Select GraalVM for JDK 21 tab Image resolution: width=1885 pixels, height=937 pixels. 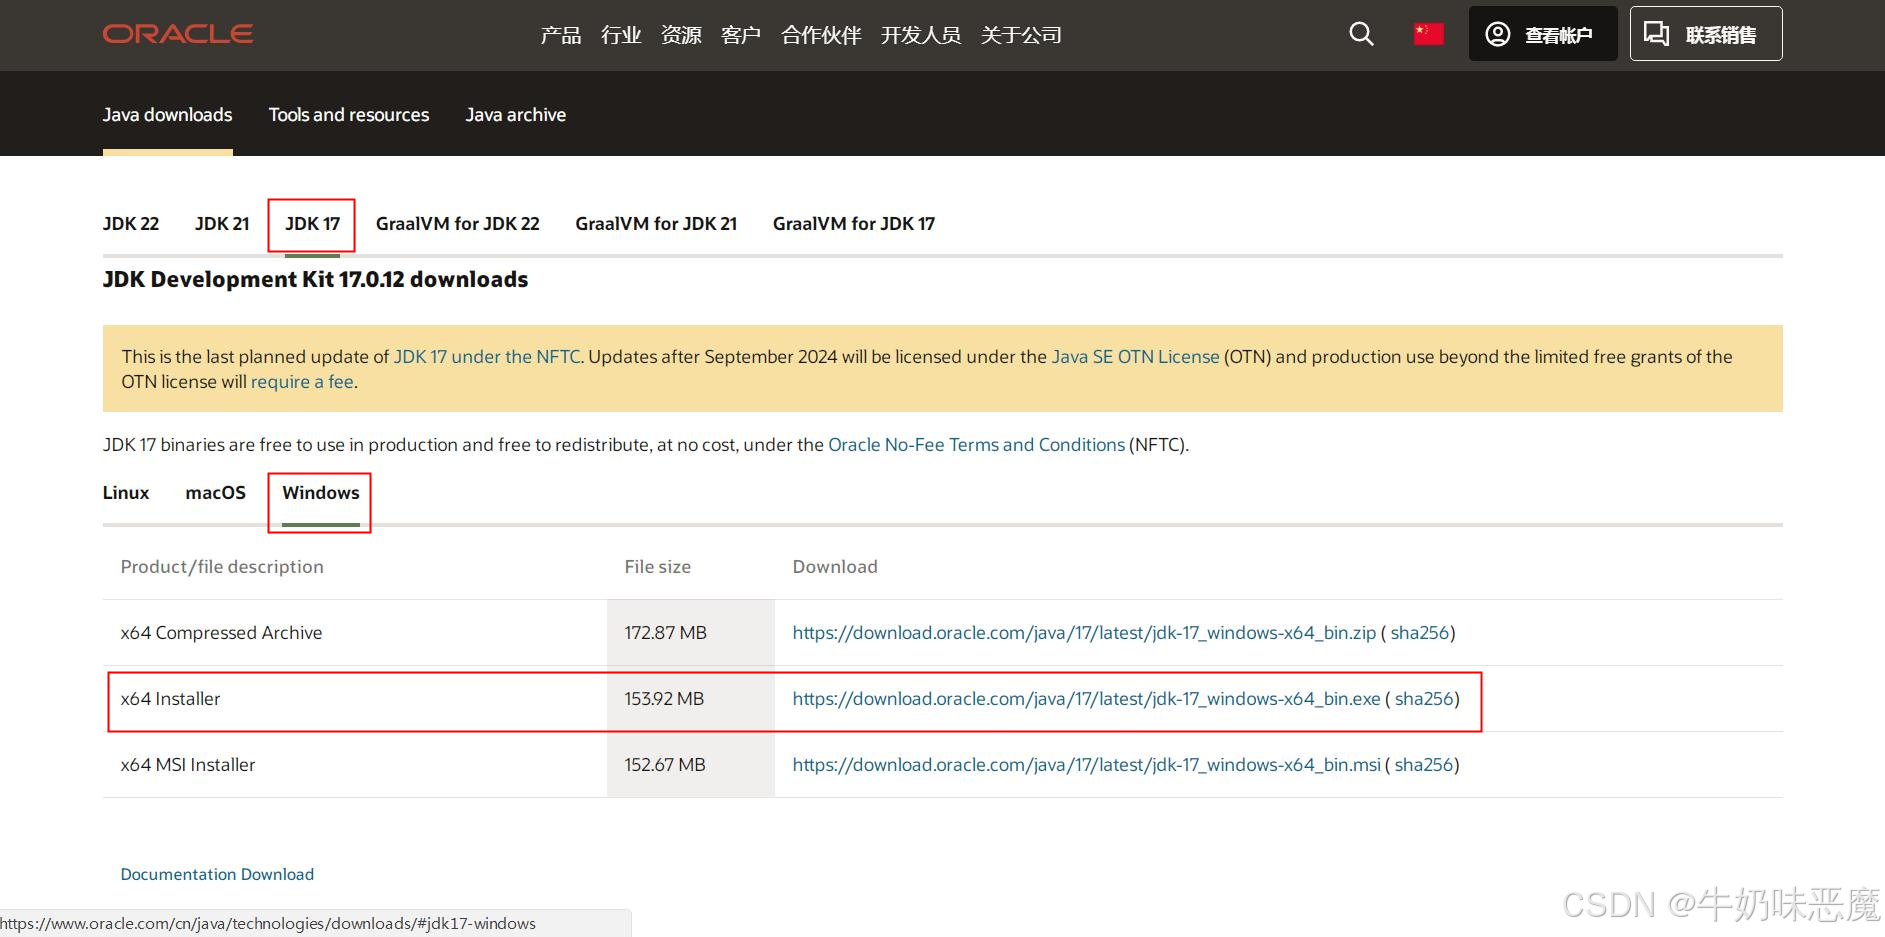tap(656, 224)
